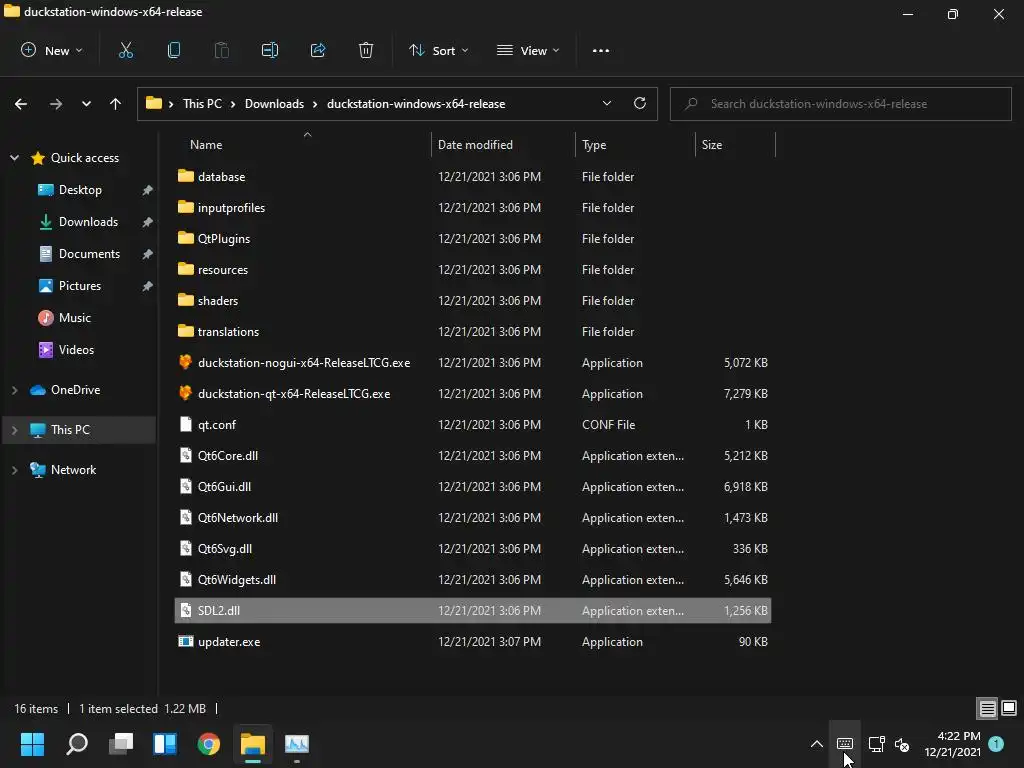The image size is (1024, 768).
Task: Refresh the folder view
Action: [640, 103]
